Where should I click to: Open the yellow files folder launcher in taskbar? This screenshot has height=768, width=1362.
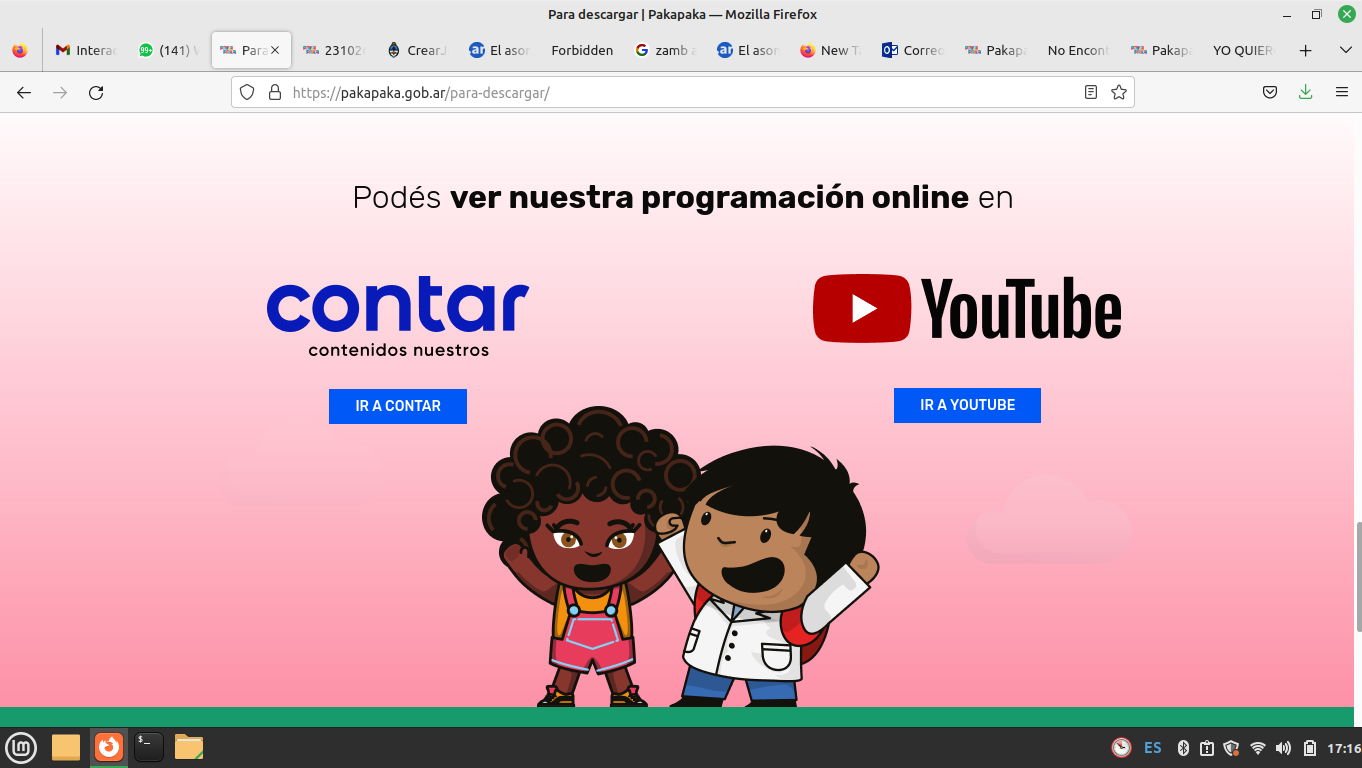tap(66, 747)
